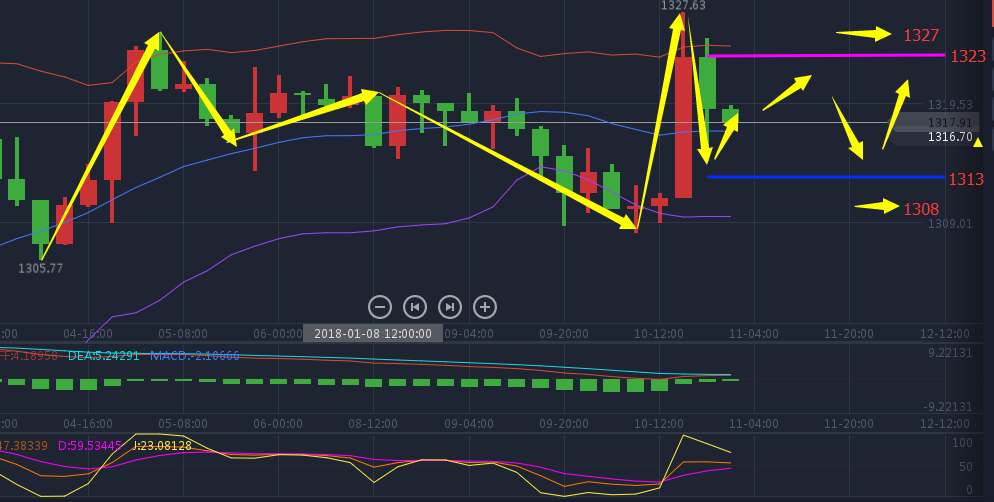This screenshot has width=994, height=502.
Task: Click the 1305.77 low price marker
Action: click(40, 268)
